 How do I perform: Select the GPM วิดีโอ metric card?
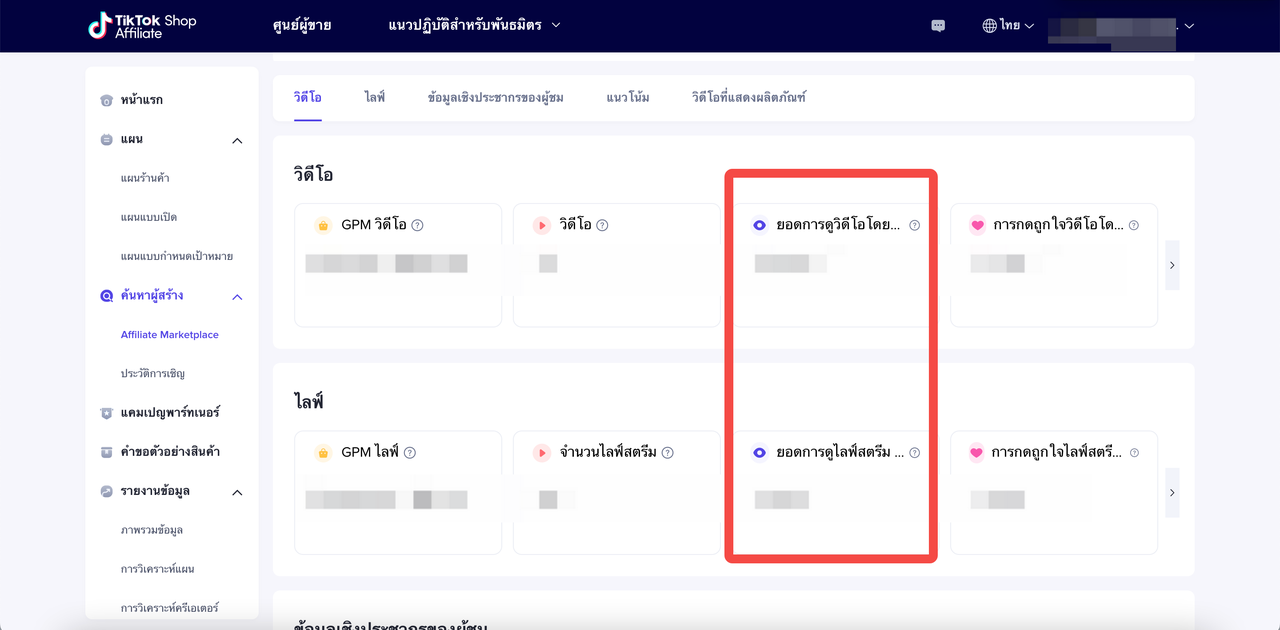[x=397, y=265]
